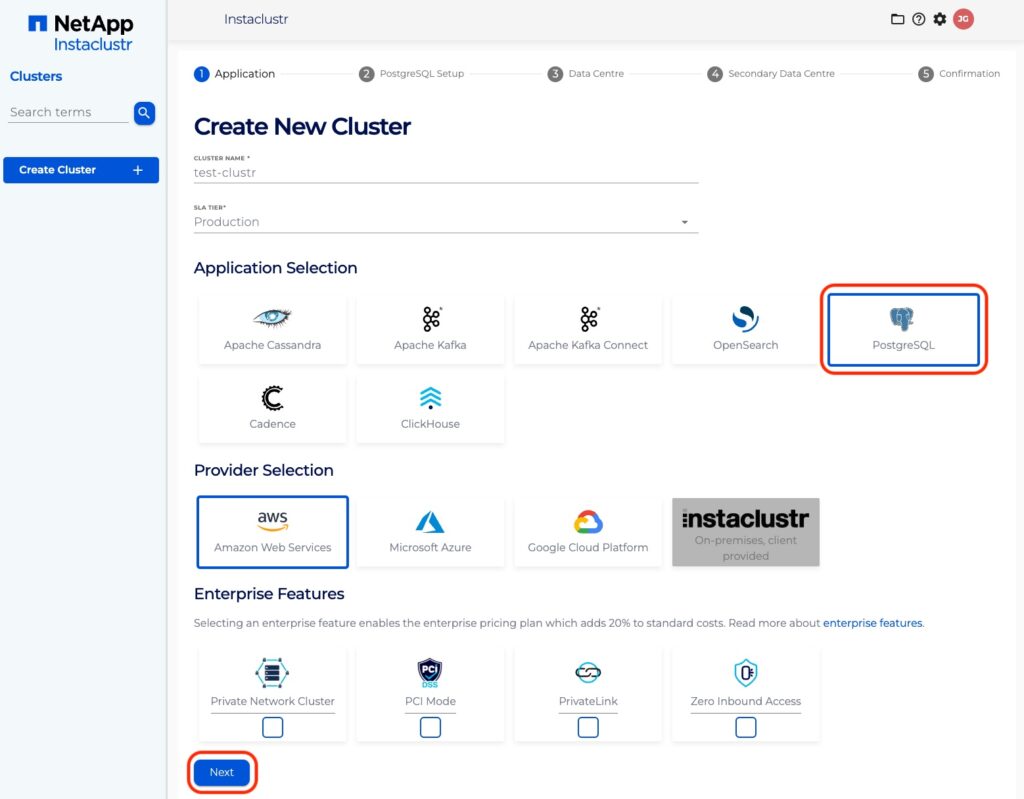Choose the Apache Kafka application icon
Viewport: 1024px width, 799px height.
[x=430, y=319]
